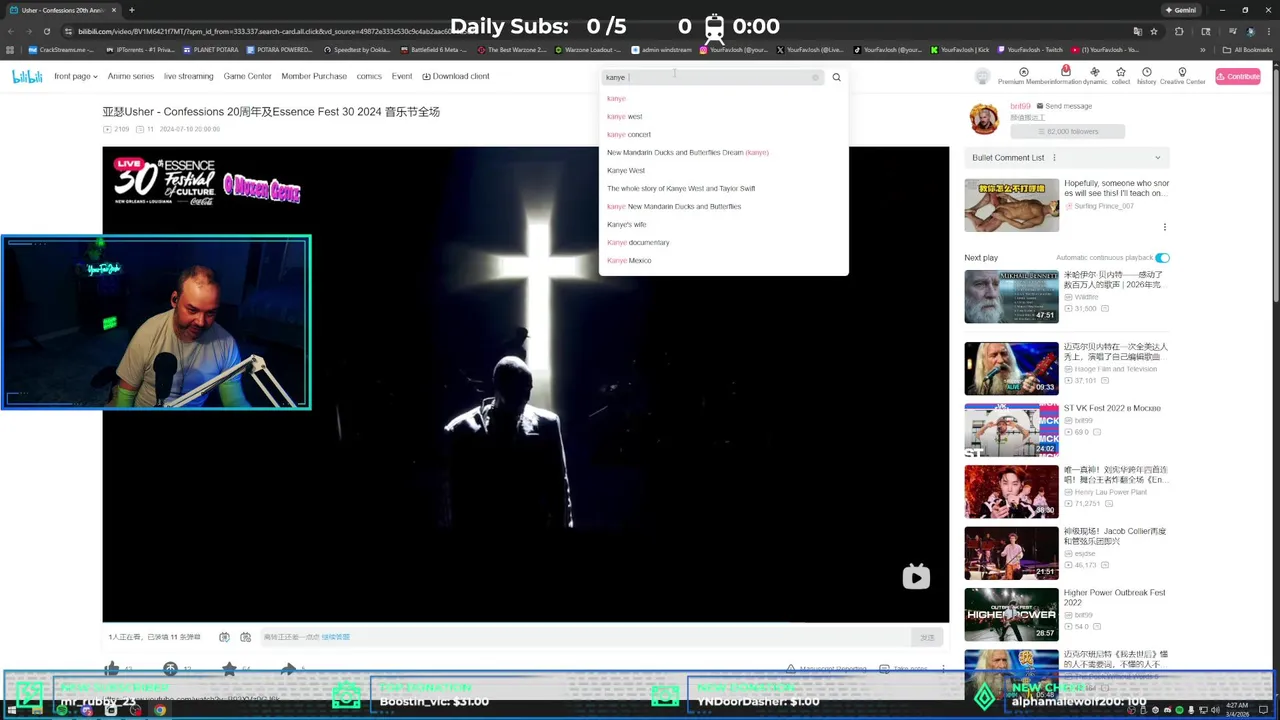Image resolution: width=1280 pixels, height=720 pixels.
Task: Open the information inbox icon
Action: click(1066, 72)
